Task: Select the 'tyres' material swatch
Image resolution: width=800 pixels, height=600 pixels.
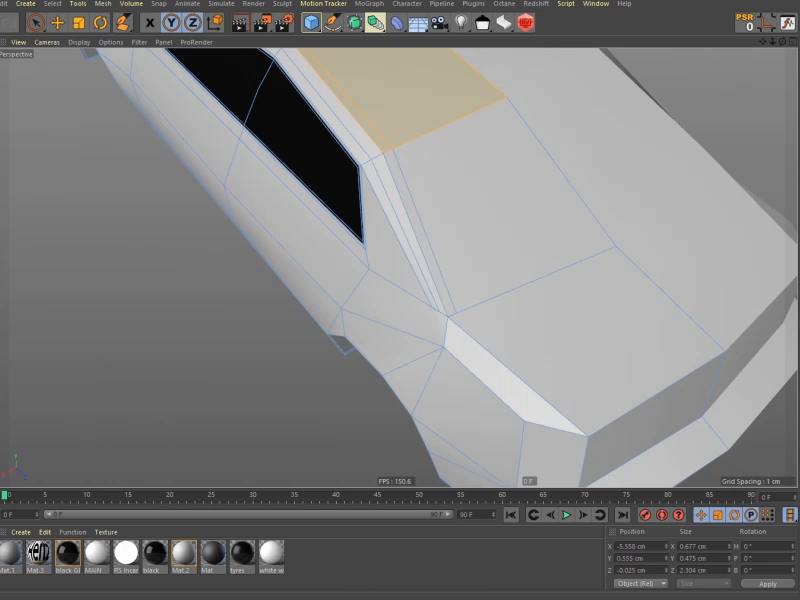Action: 242,553
